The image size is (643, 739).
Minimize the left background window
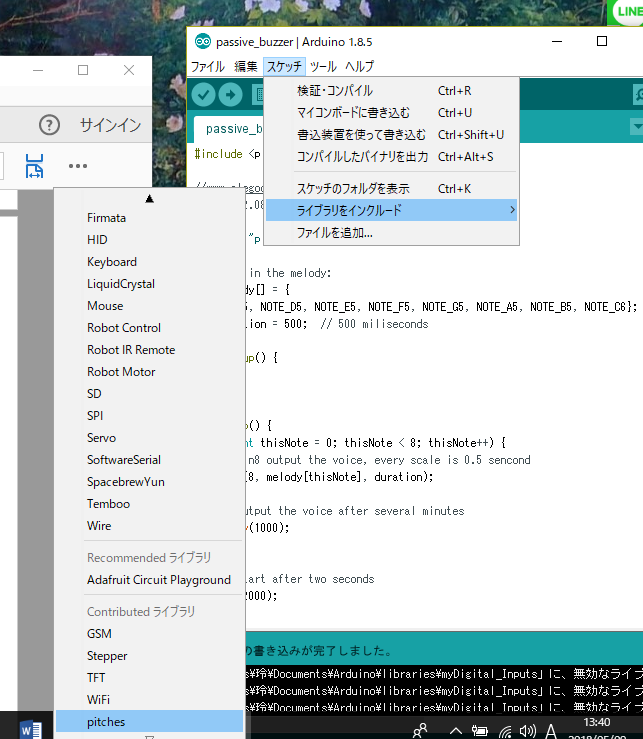pyautogui.click(x=38, y=70)
